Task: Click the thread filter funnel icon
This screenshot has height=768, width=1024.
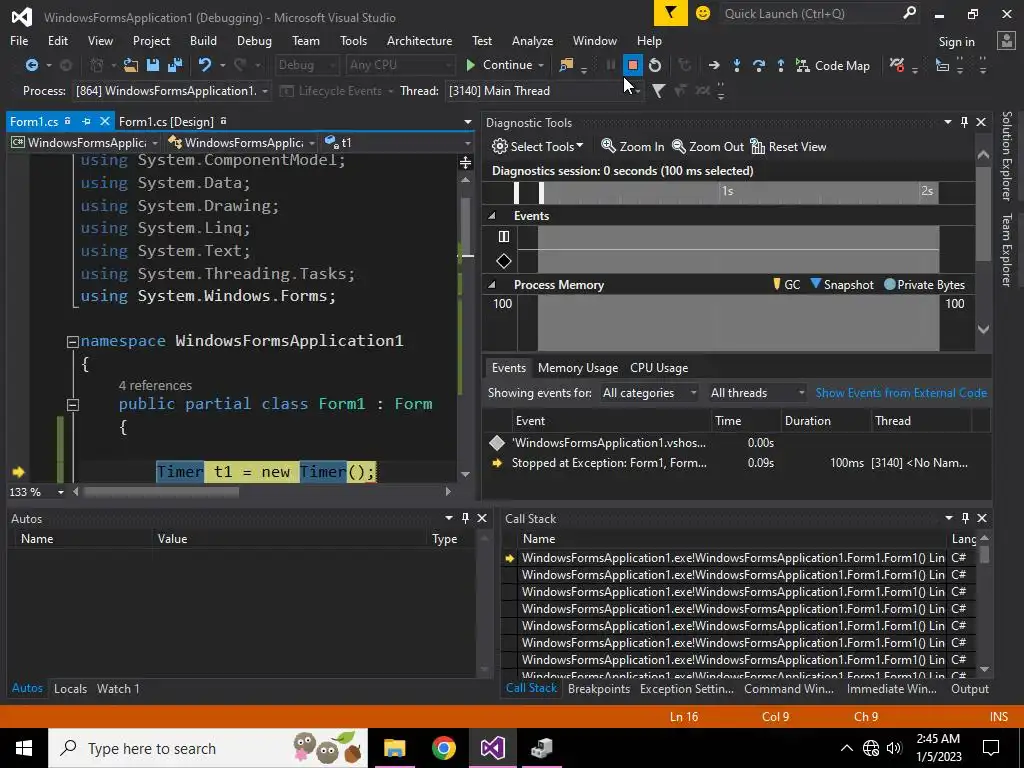Action: [x=658, y=91]
